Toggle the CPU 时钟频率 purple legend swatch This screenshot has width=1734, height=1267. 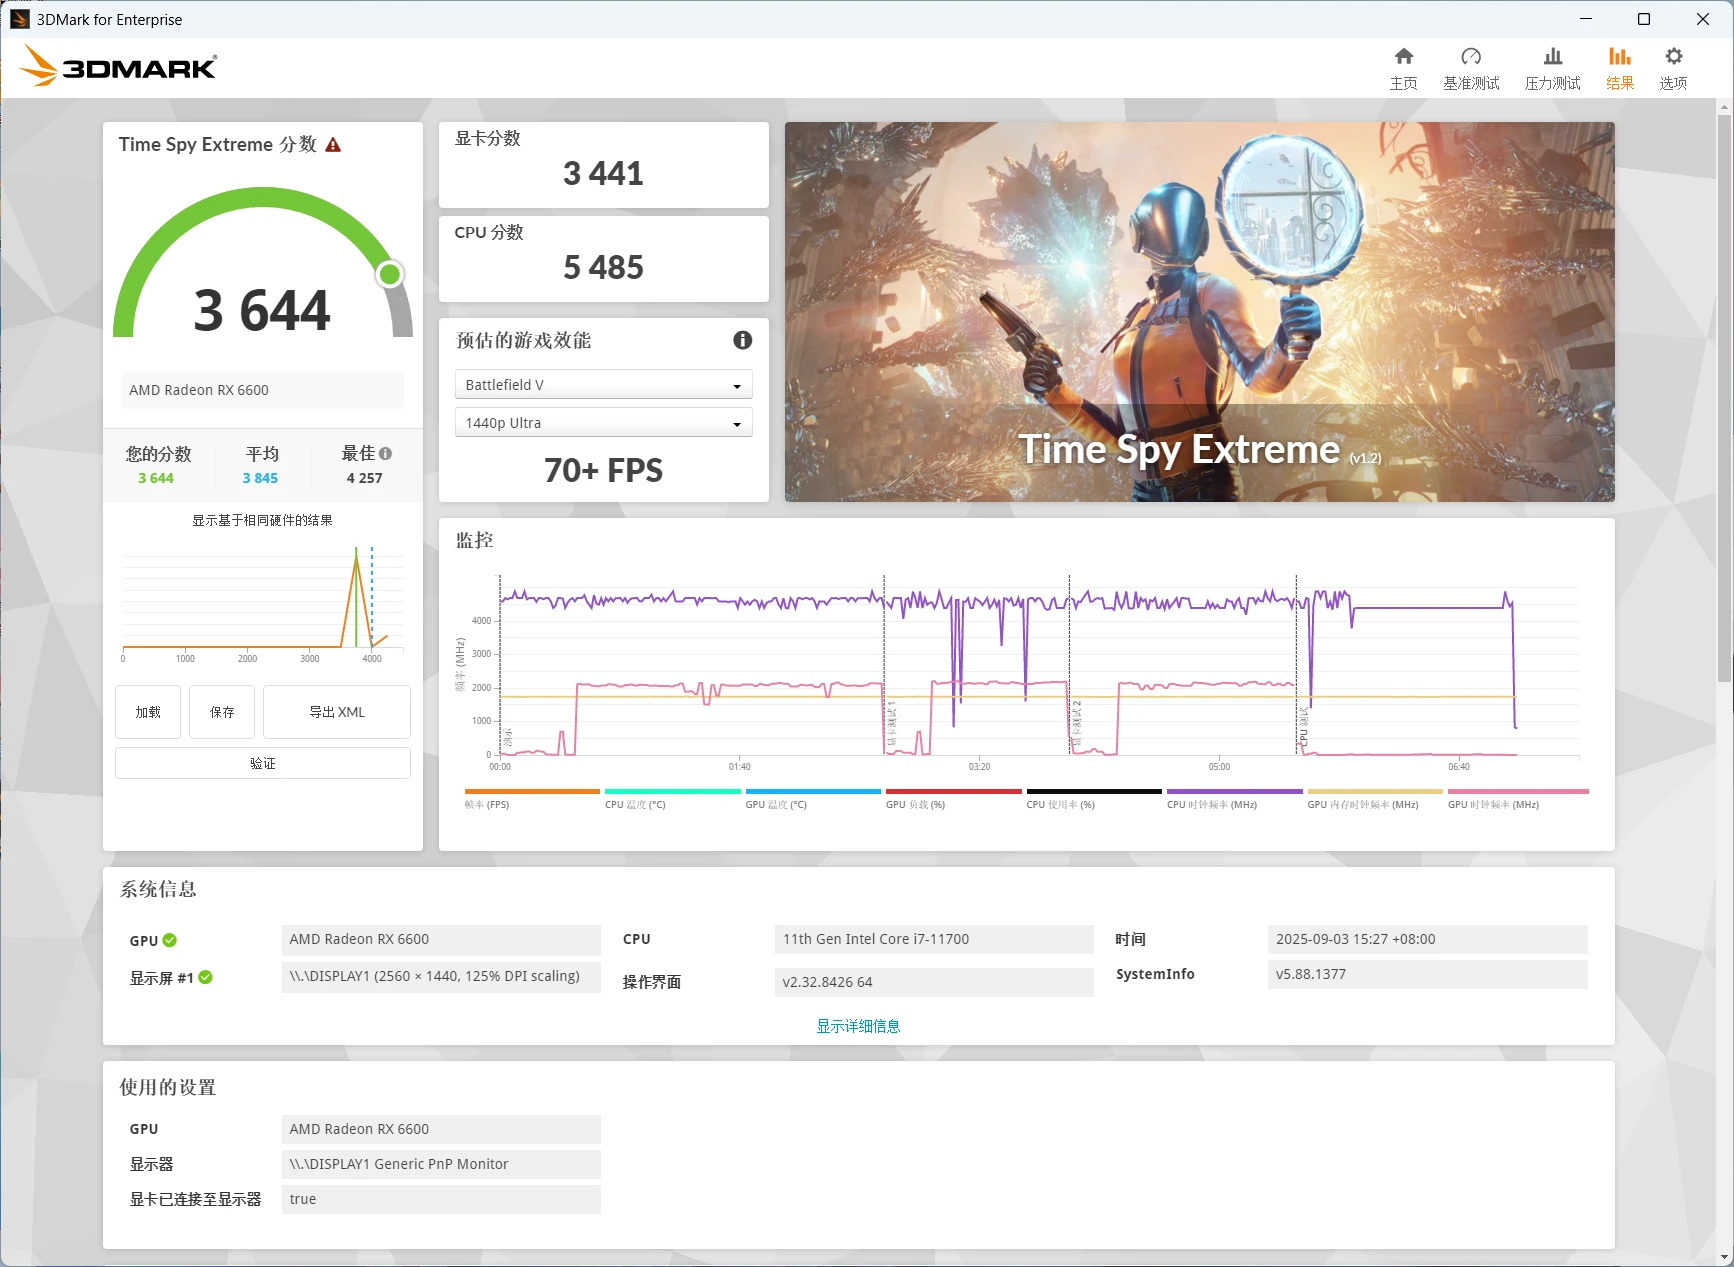coord(1235,792)
